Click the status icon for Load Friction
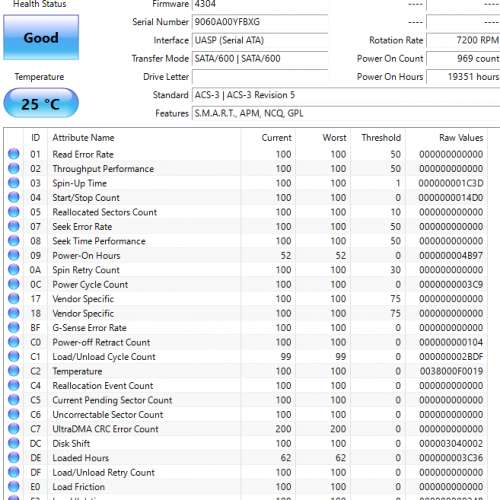The width and height of the screenshot is (500, 500). 14,487
